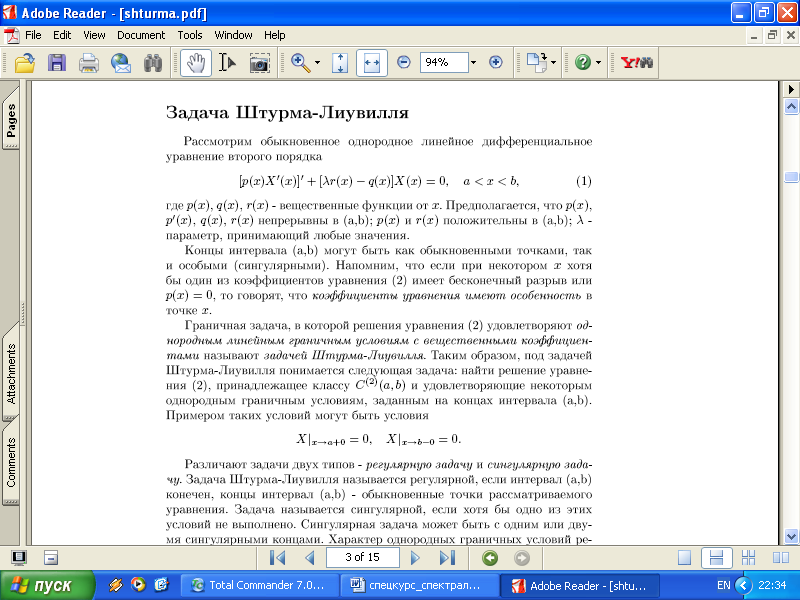
Task: Select the Hand tool
Action: (x=196, y=63)
